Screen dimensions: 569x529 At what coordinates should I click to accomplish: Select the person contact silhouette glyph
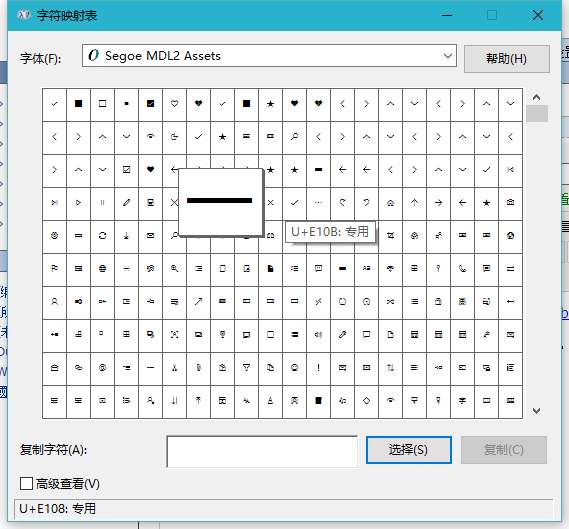tap(54, 302)
